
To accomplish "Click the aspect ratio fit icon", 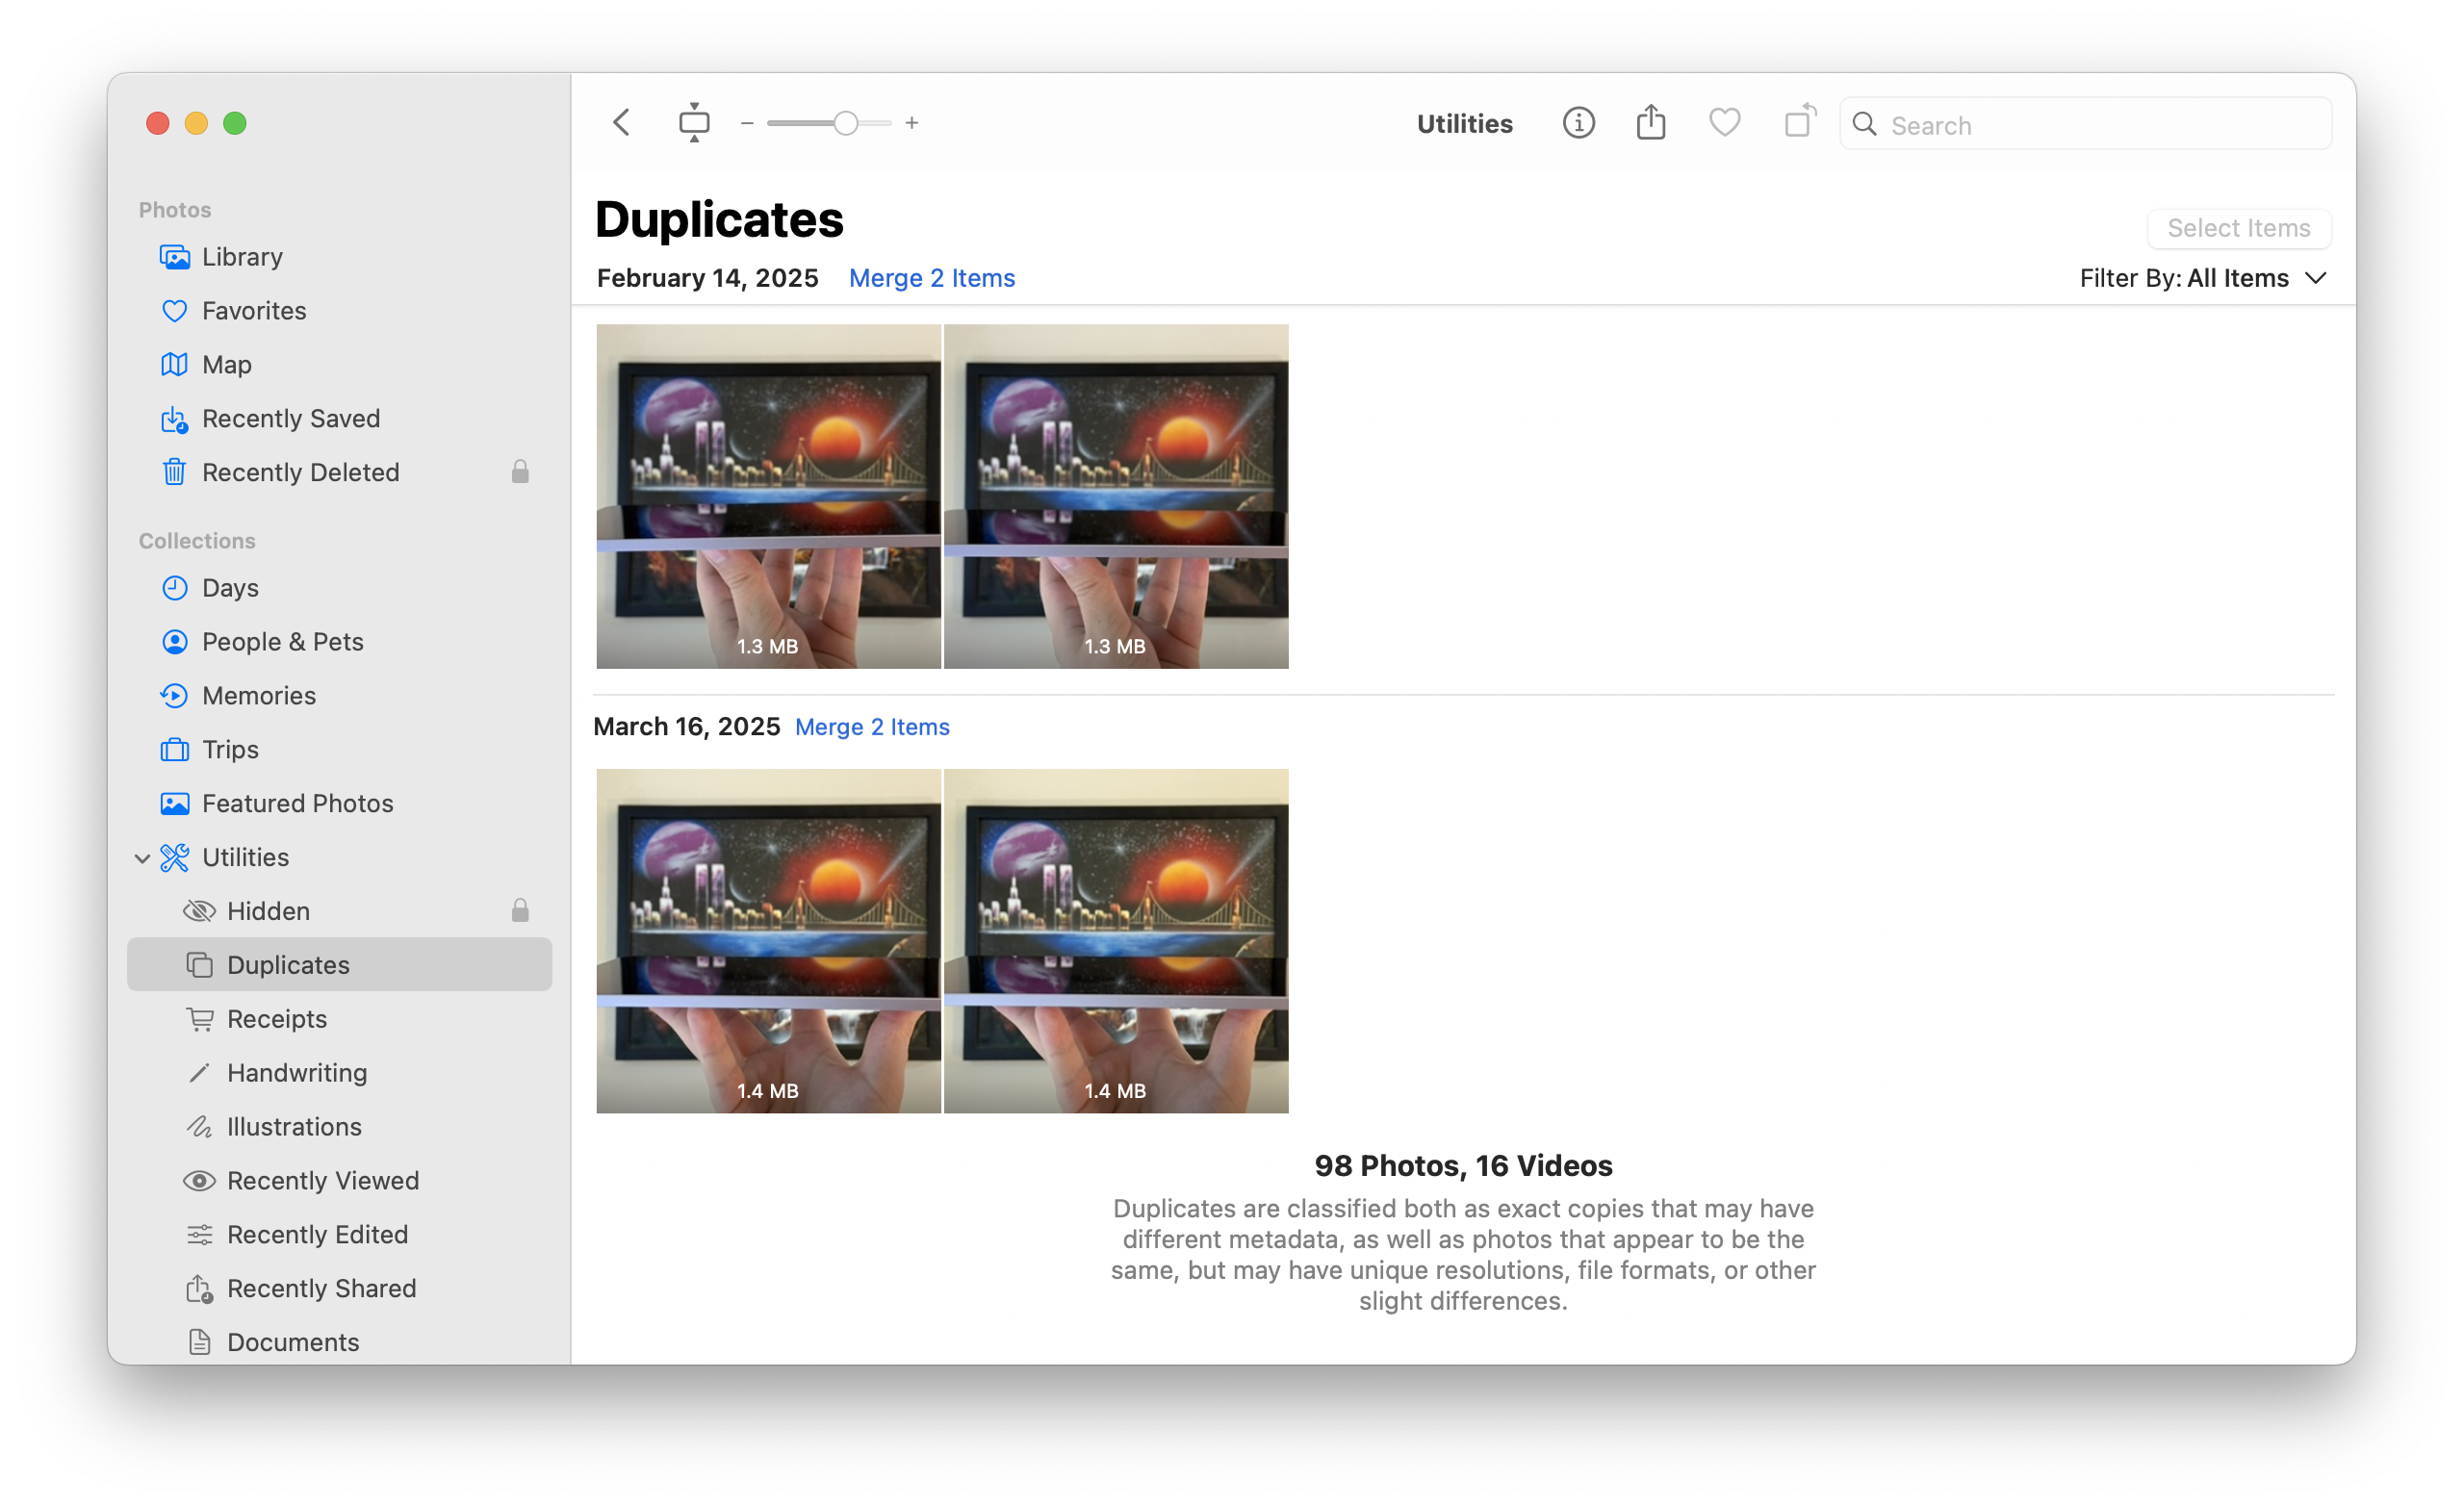I will [694, 123].
